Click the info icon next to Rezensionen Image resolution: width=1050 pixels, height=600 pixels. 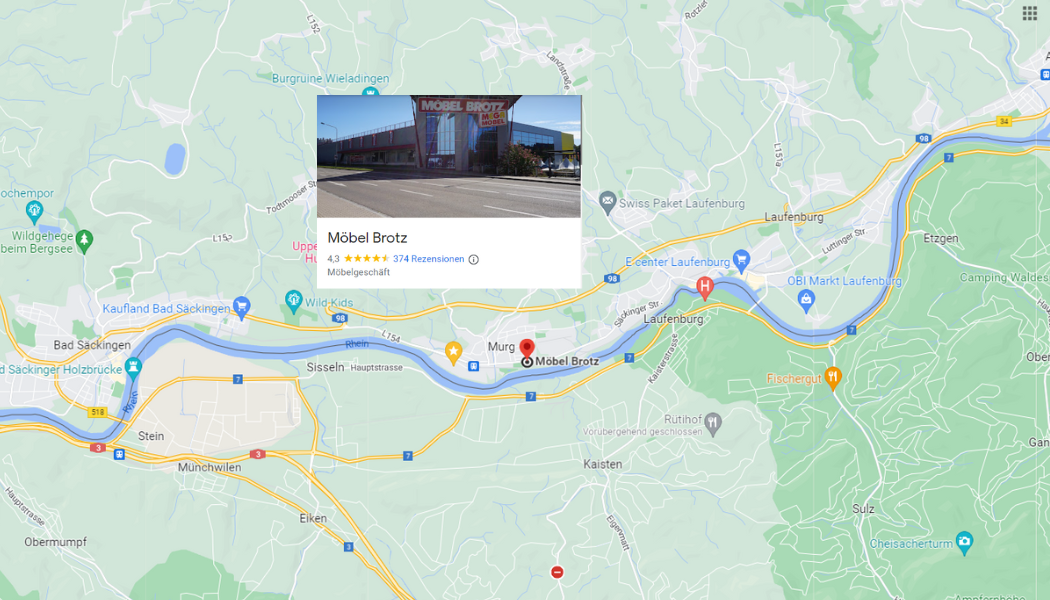[473, 259]
